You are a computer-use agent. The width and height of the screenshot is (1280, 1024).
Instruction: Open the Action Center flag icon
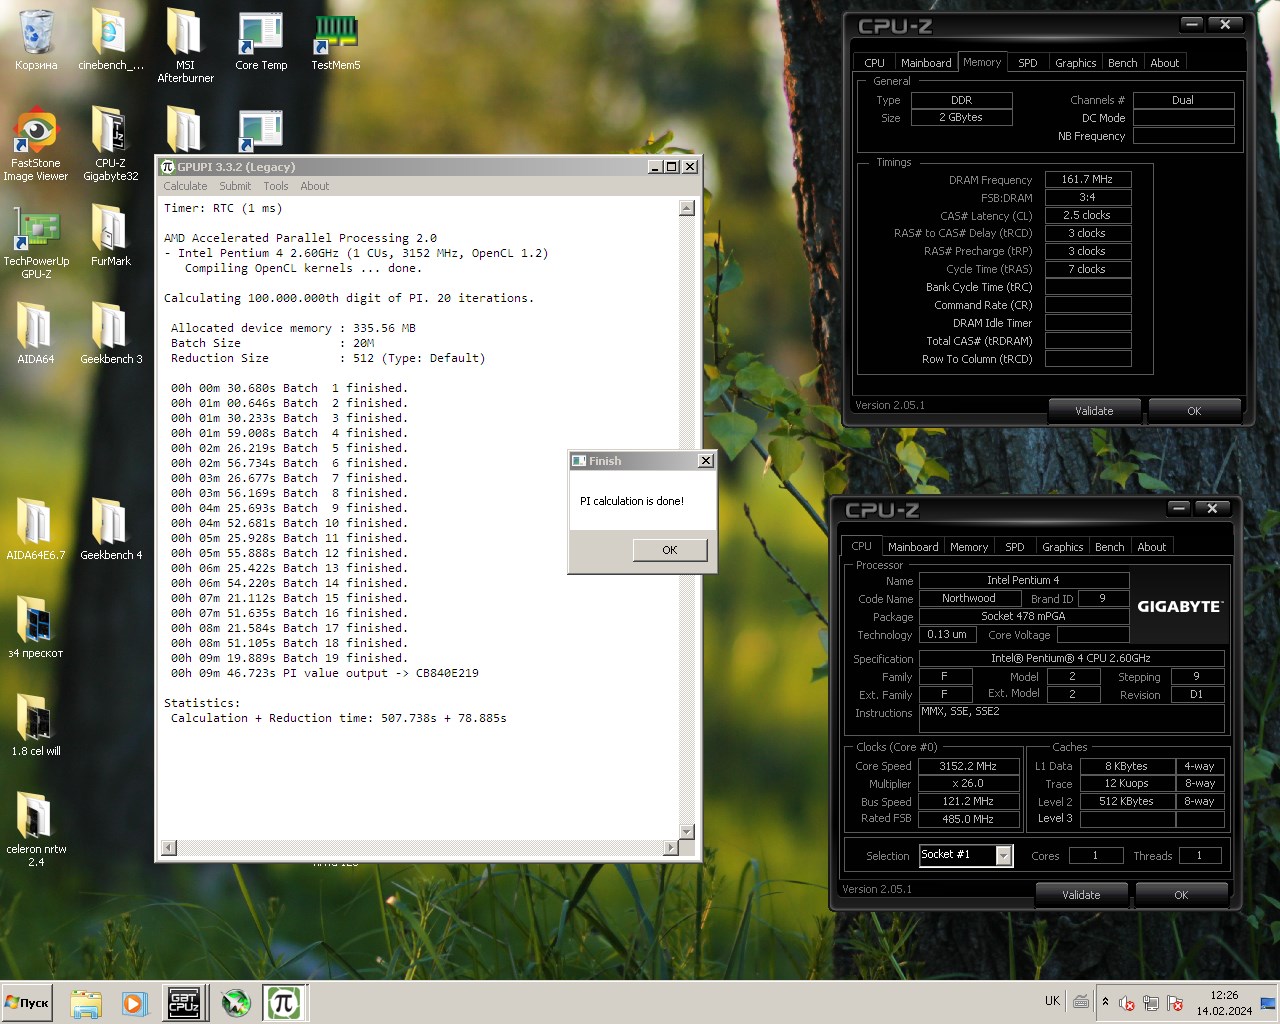click(1175, 1003)
